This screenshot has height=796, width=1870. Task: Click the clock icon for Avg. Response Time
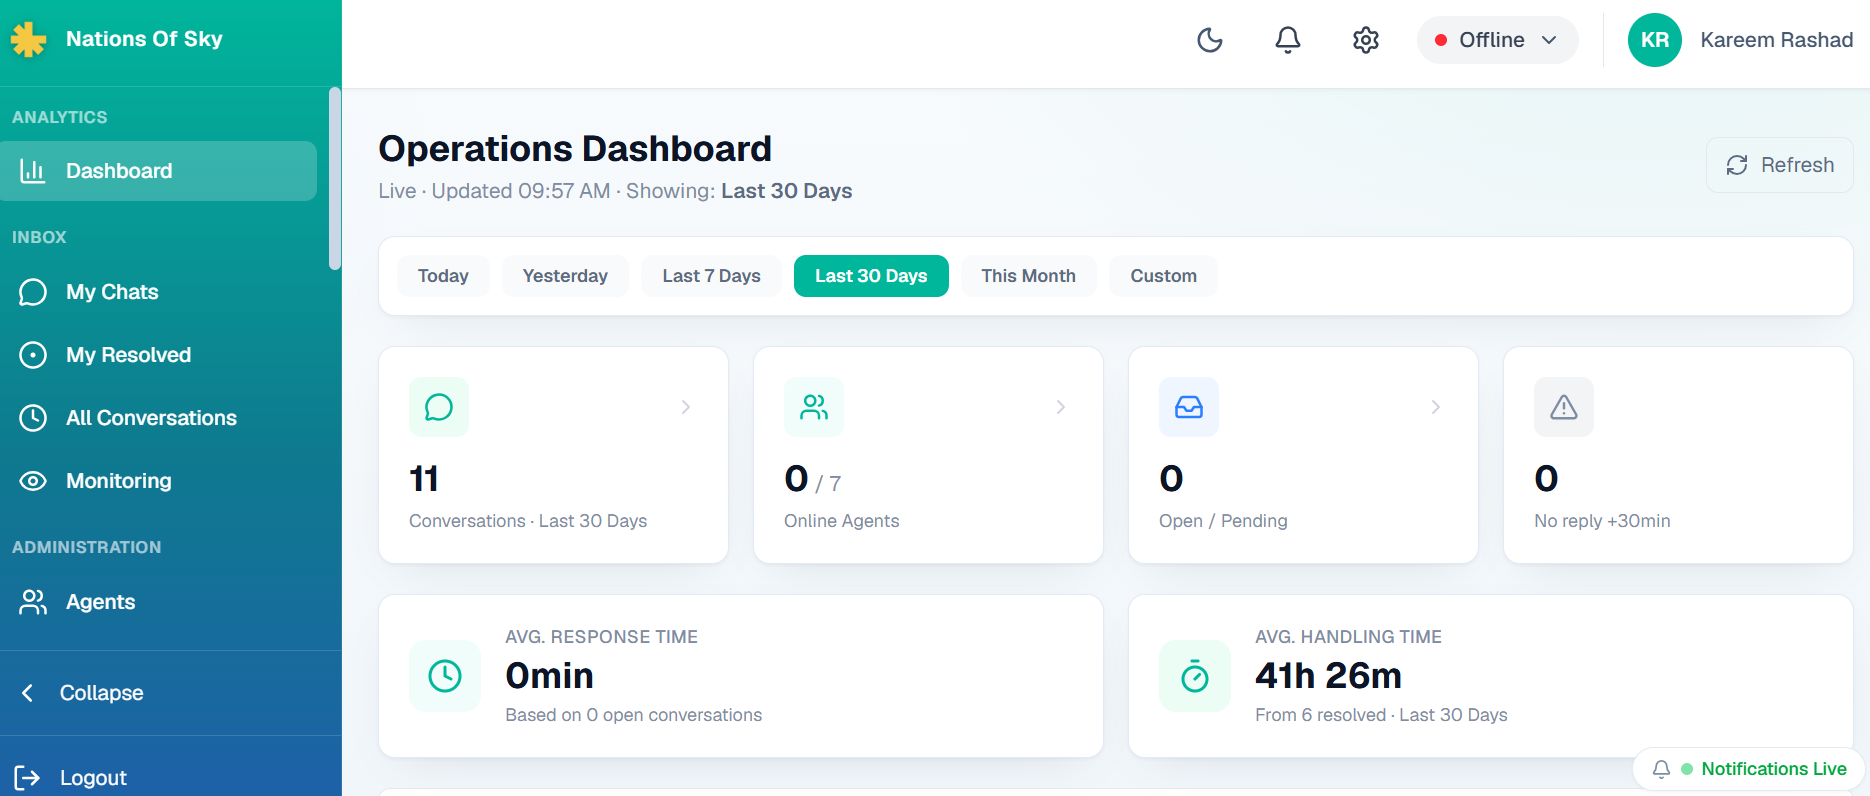point(445,676)
